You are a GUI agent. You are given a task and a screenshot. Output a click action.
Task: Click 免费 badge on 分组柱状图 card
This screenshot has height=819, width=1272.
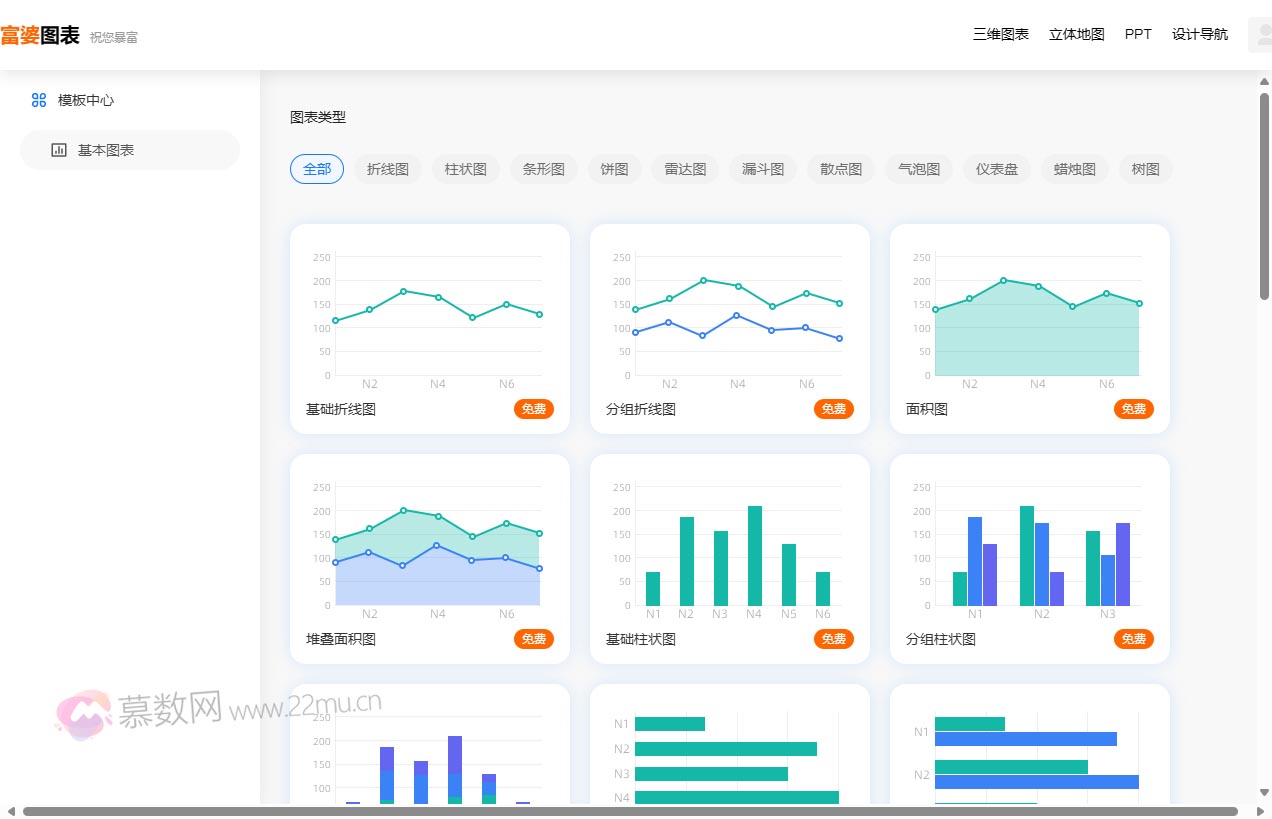coord(1133,639)
